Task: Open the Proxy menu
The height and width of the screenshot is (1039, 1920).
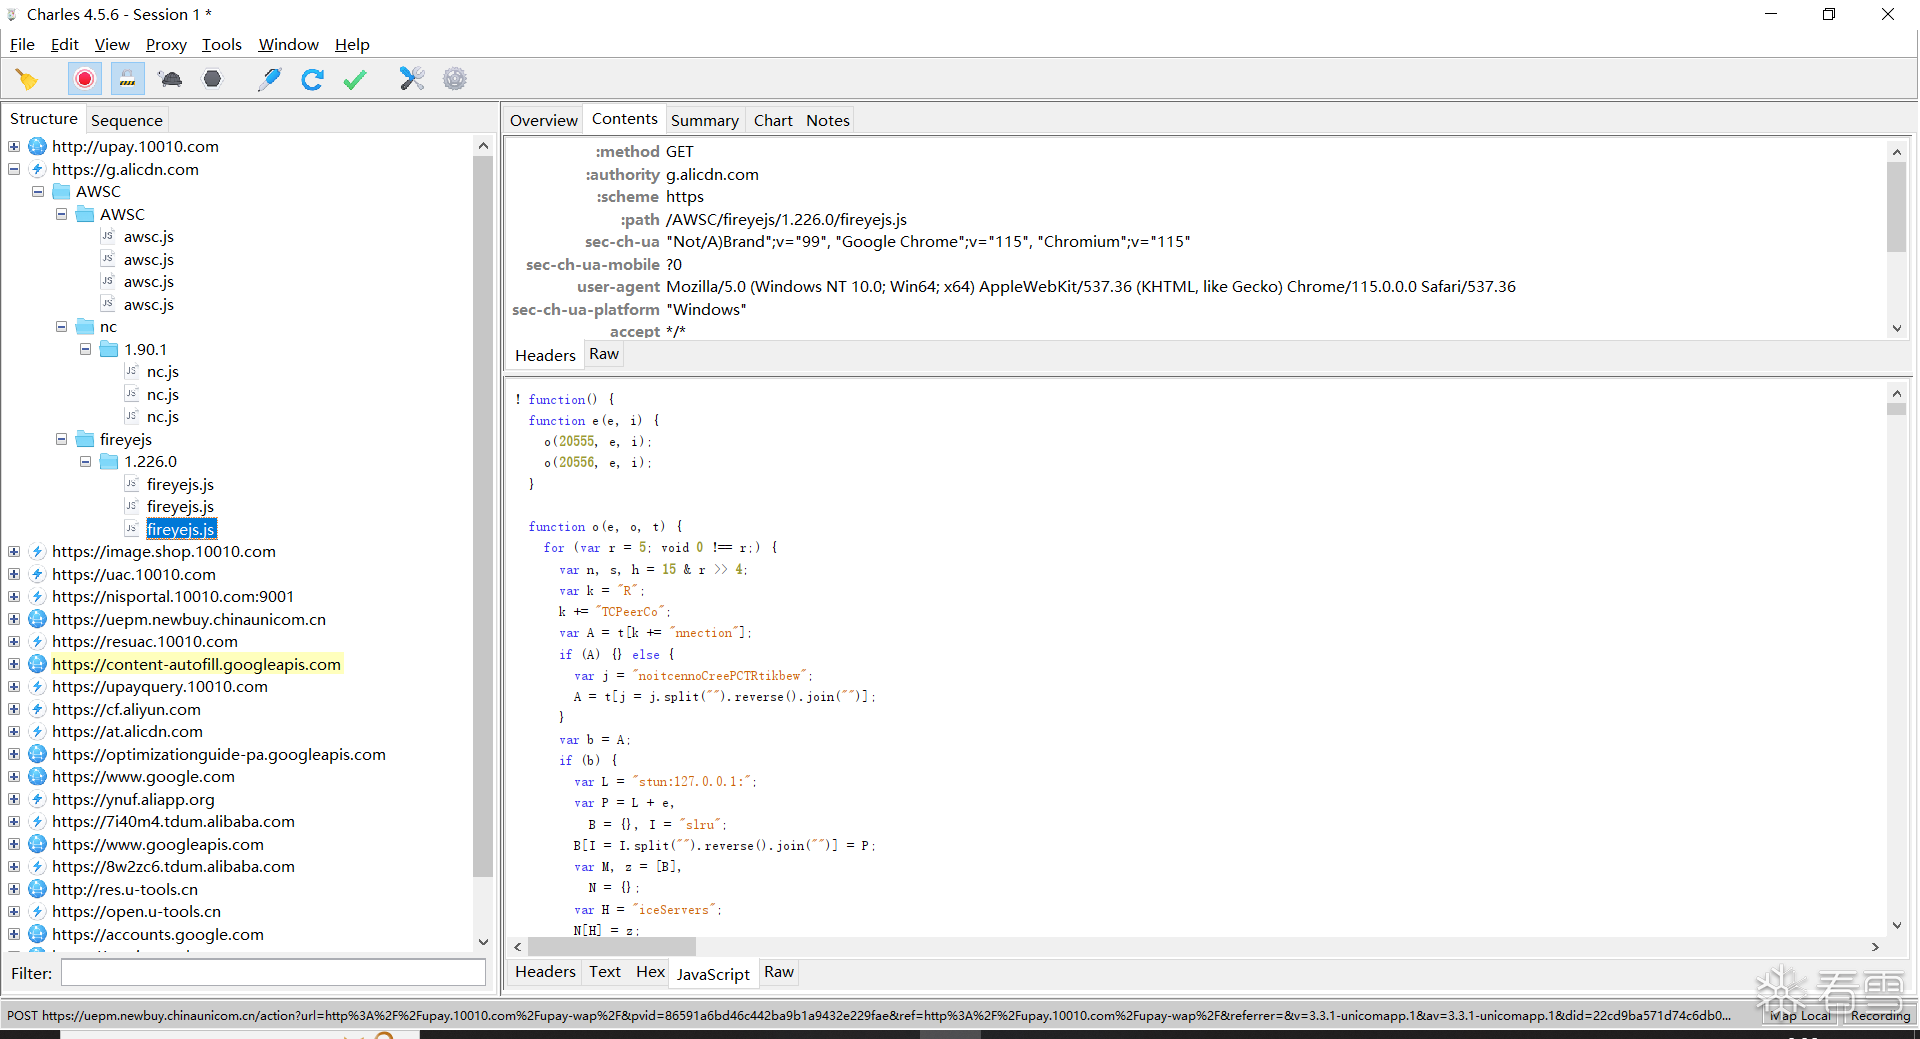Action: point(166,44)
